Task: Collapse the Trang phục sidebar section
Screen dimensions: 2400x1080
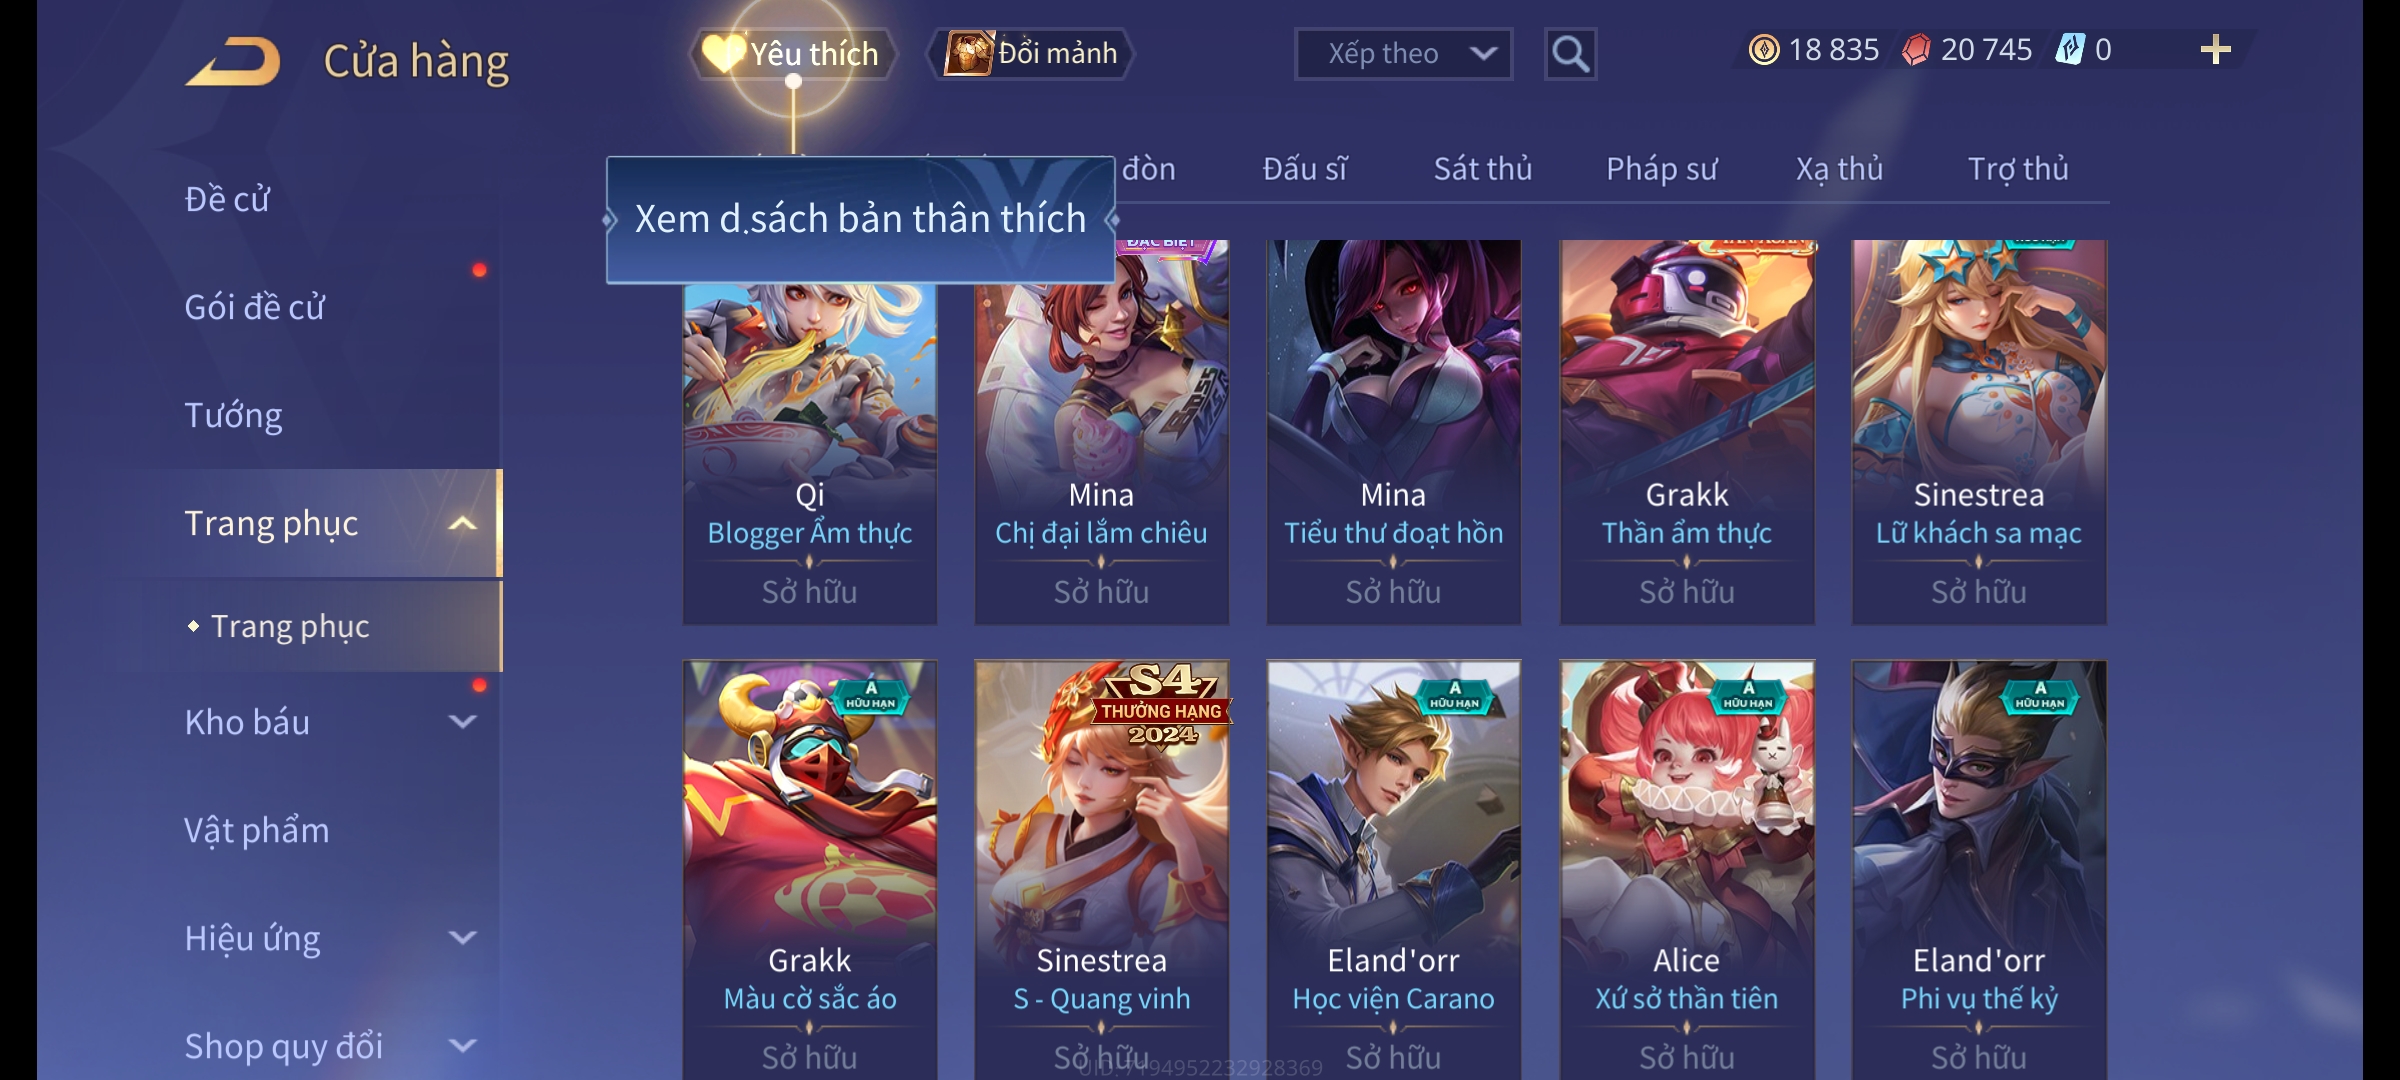Action: tap(462, 523)
